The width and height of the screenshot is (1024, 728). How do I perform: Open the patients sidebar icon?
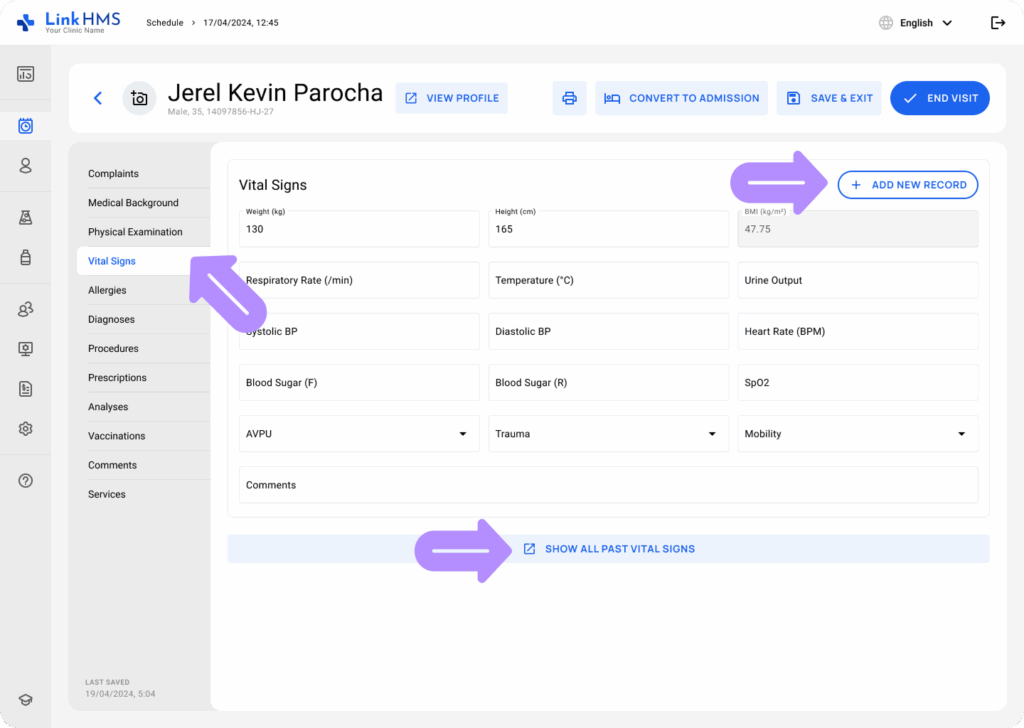(26, 166)
